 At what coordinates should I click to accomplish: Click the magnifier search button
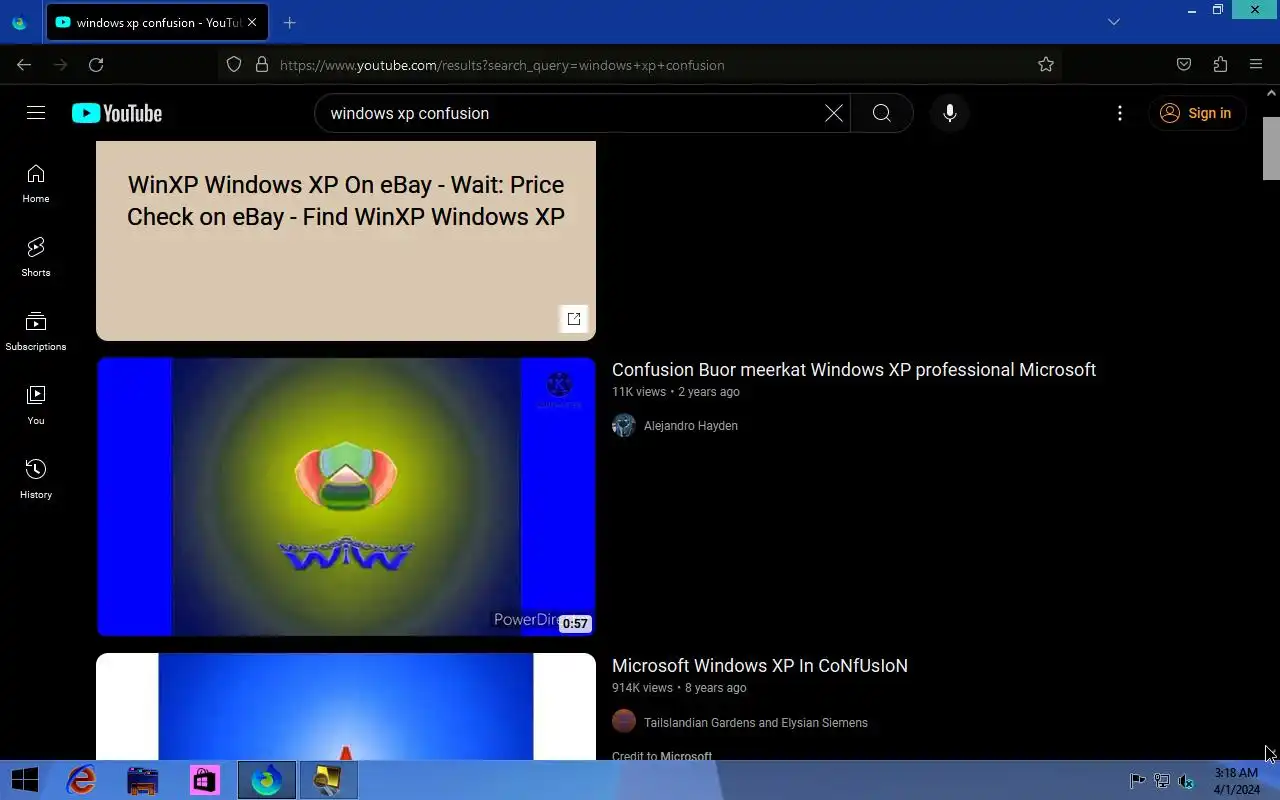[x=881, y=113]
